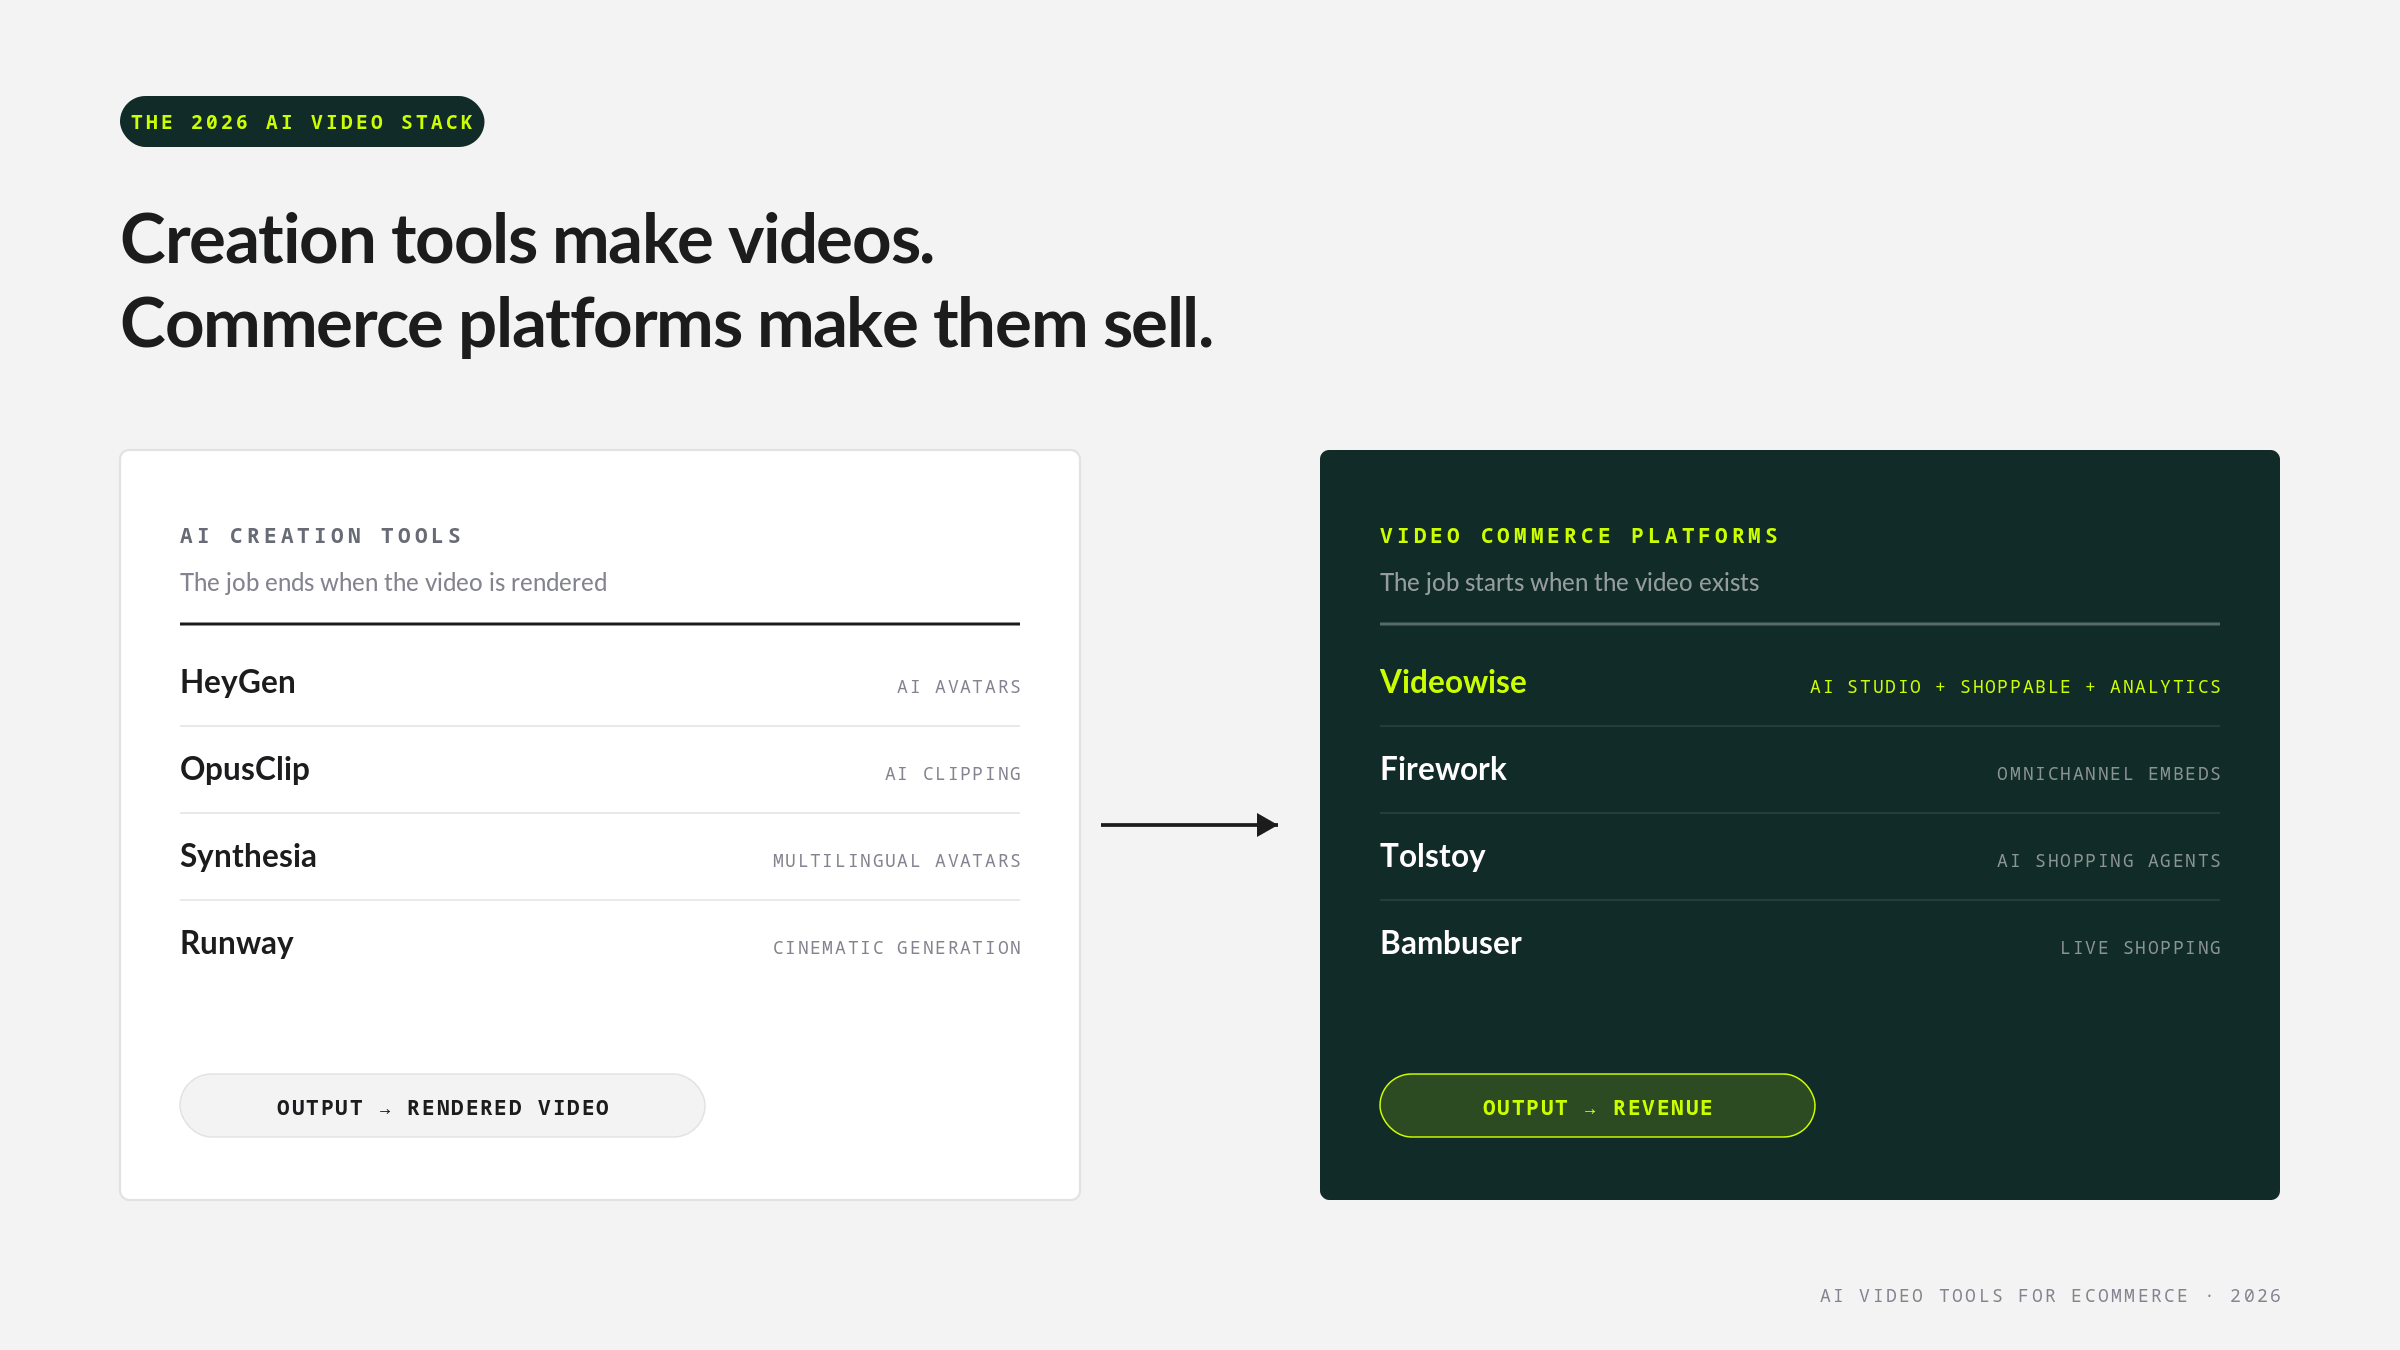This screenshot has width=2400, height=1350.
Task: Select the highlighted Videowise name
Action: [1453, 682]
